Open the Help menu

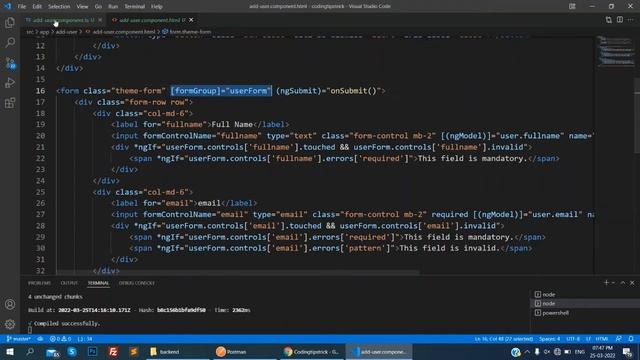(157, 7)
